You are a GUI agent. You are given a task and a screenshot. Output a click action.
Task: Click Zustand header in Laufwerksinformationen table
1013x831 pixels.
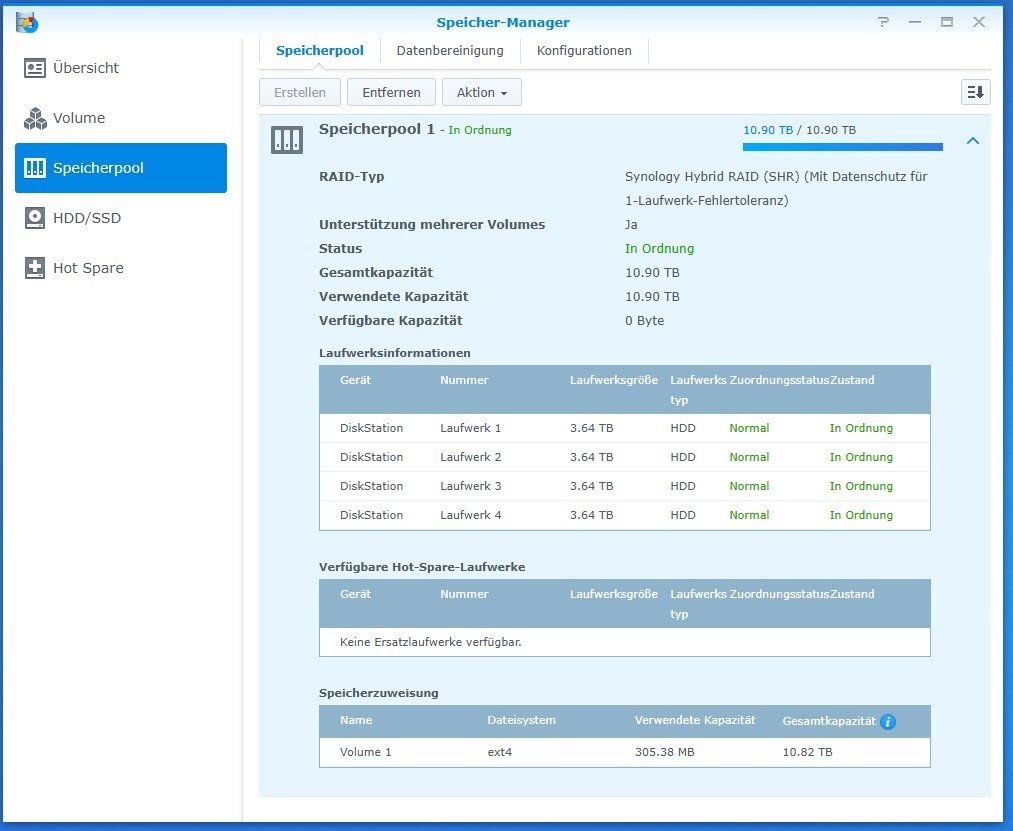(x=852, y=380)
